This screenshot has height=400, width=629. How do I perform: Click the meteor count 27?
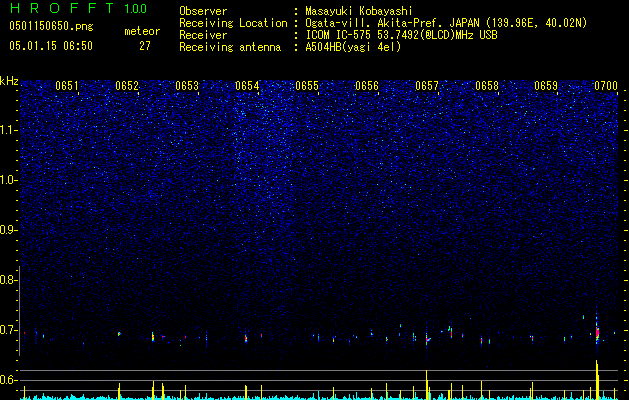coord(145,46)
